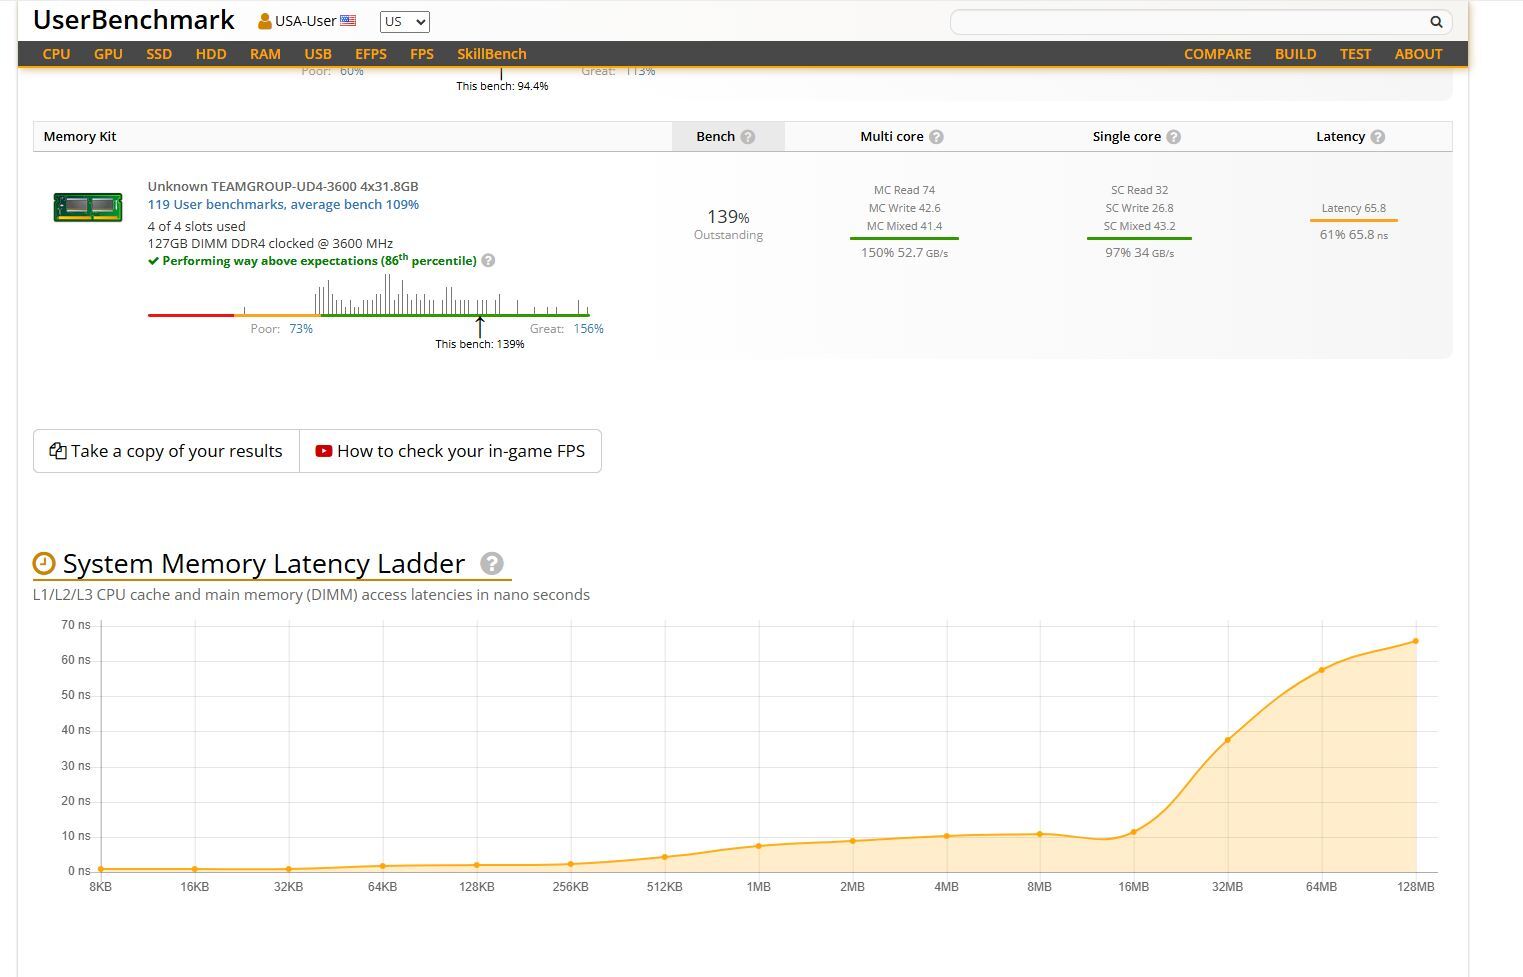Screen dimensions: 1523x977
Task: Click the Latency column header
Action: tap(1340, 137)
